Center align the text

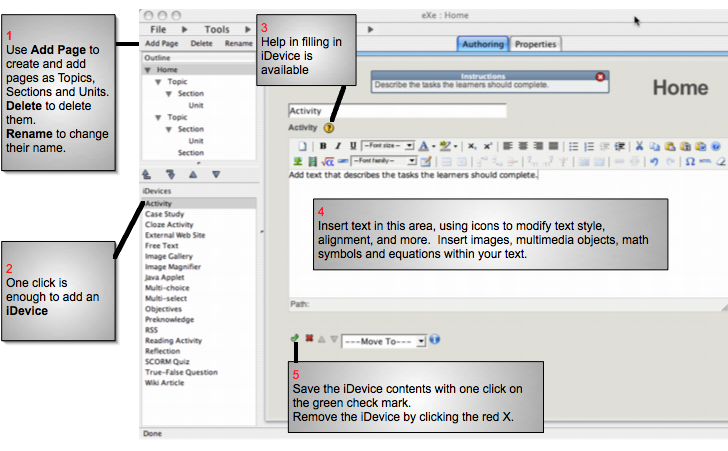click(x=523, y=146)
